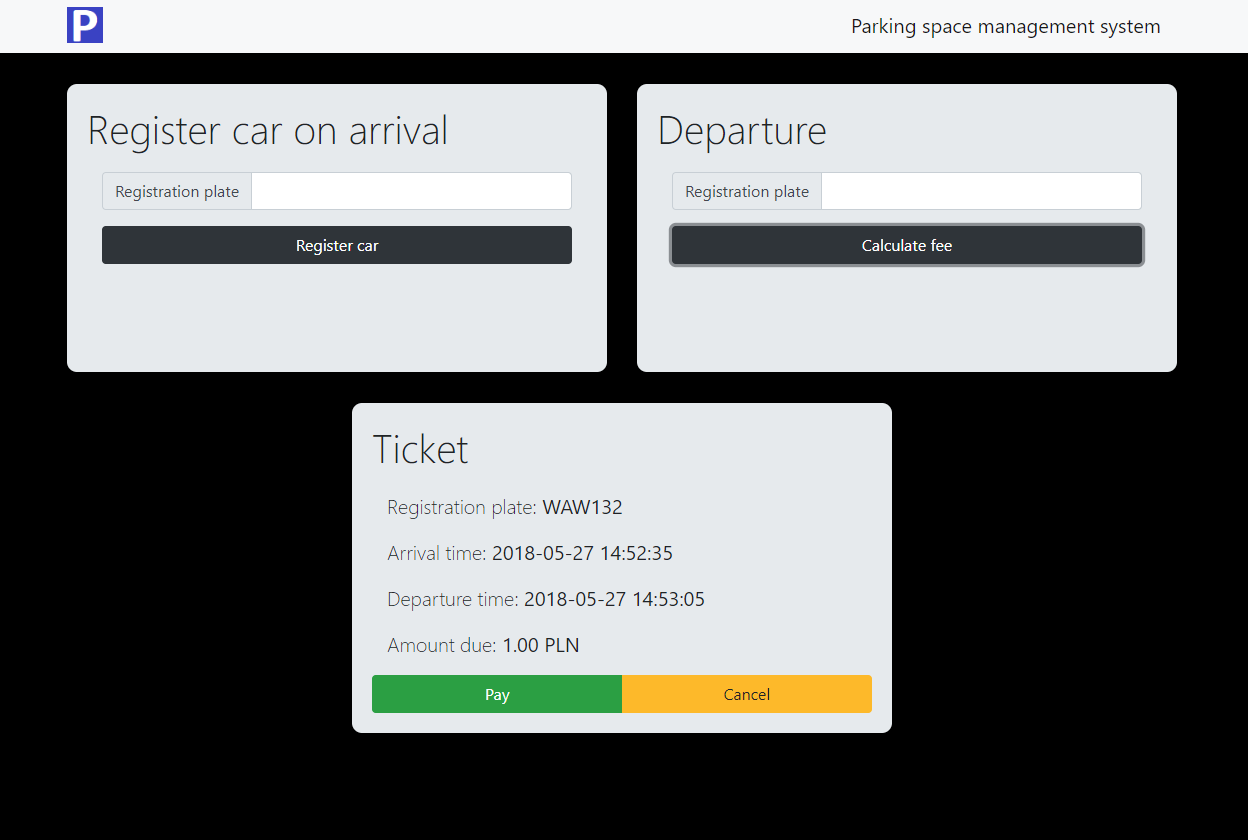Click the Amount due label text

click(442, 645)
